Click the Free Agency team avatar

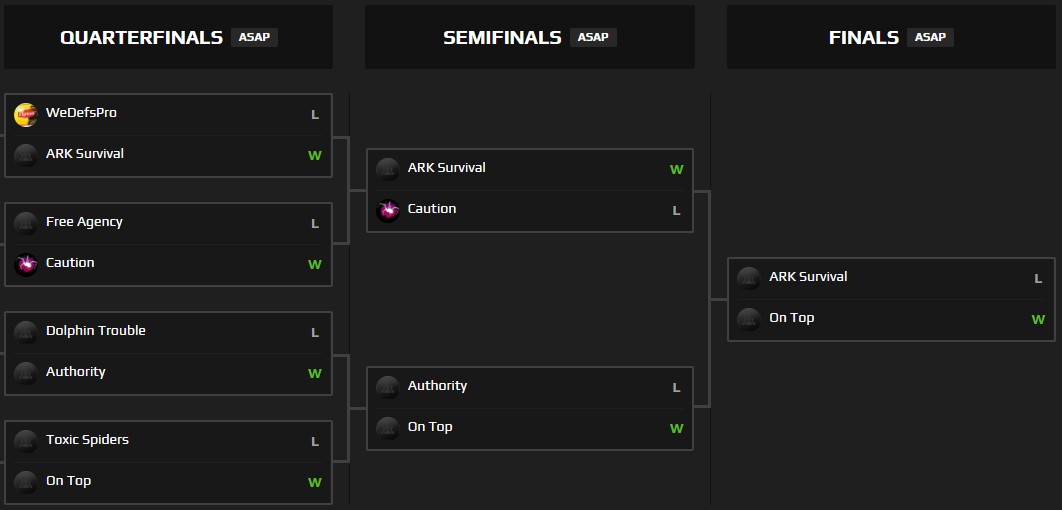26,224
